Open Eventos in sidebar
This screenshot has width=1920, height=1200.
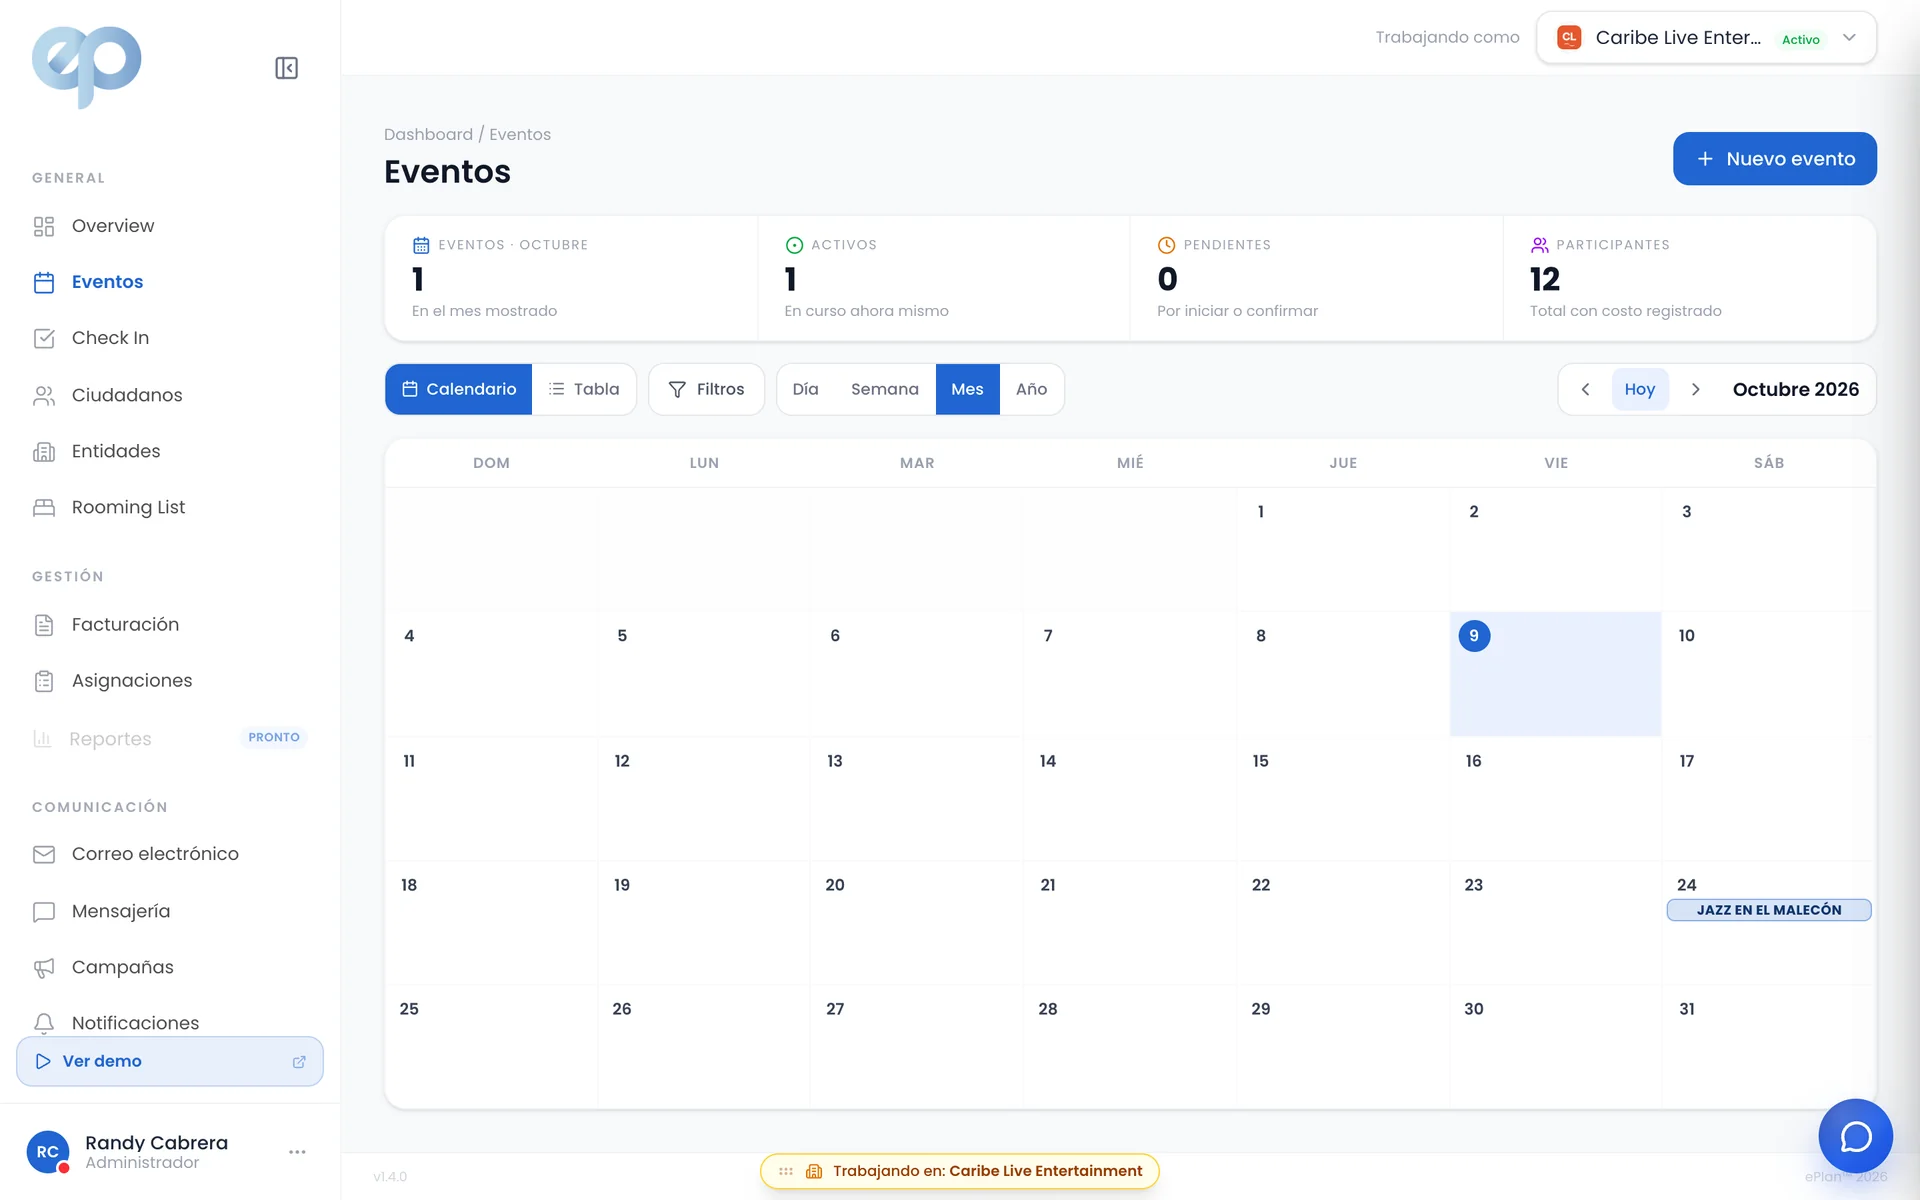pos(107,282)
